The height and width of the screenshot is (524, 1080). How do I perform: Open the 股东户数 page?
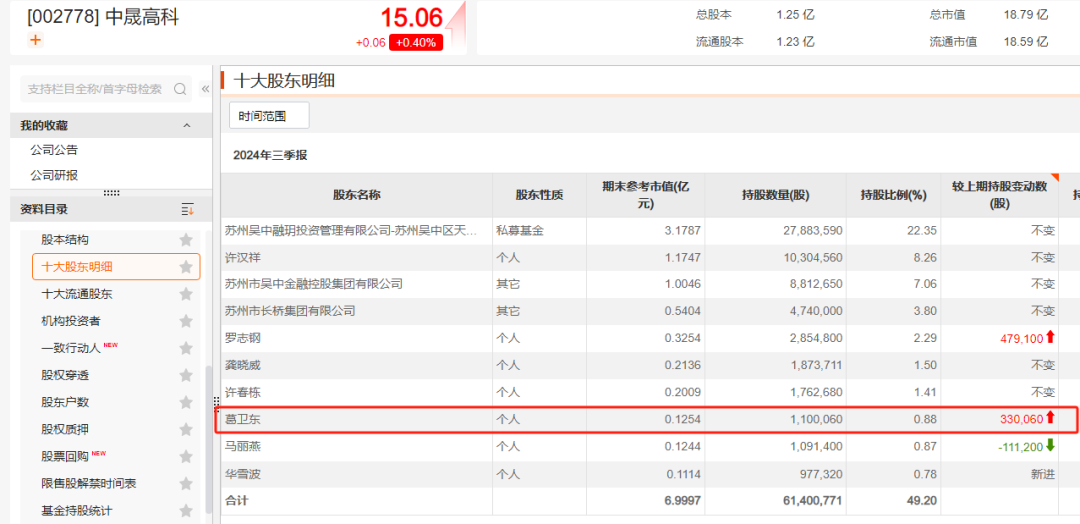65,402
